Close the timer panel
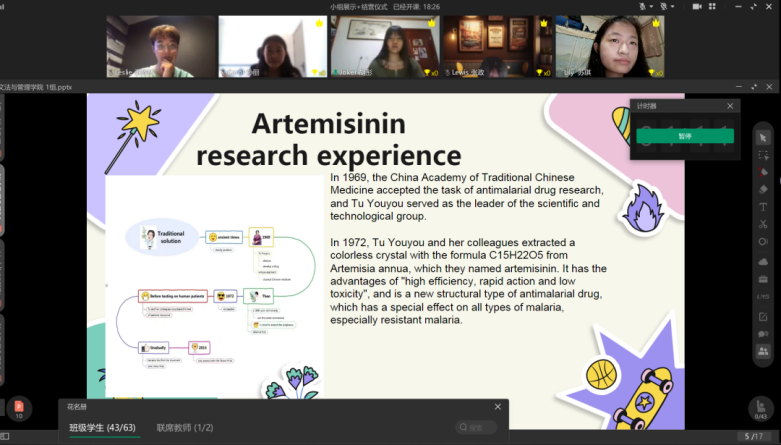Viewport: 781px width, 445px height. 730,106
